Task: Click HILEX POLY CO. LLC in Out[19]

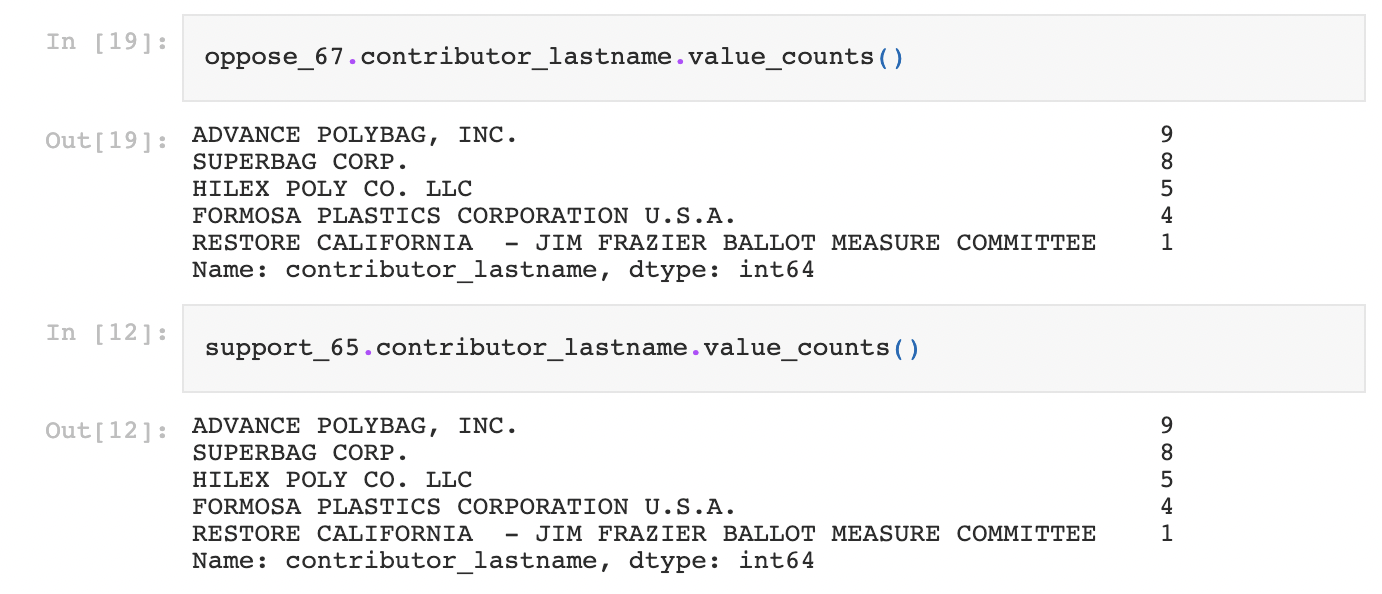Action: click(332, 189)
